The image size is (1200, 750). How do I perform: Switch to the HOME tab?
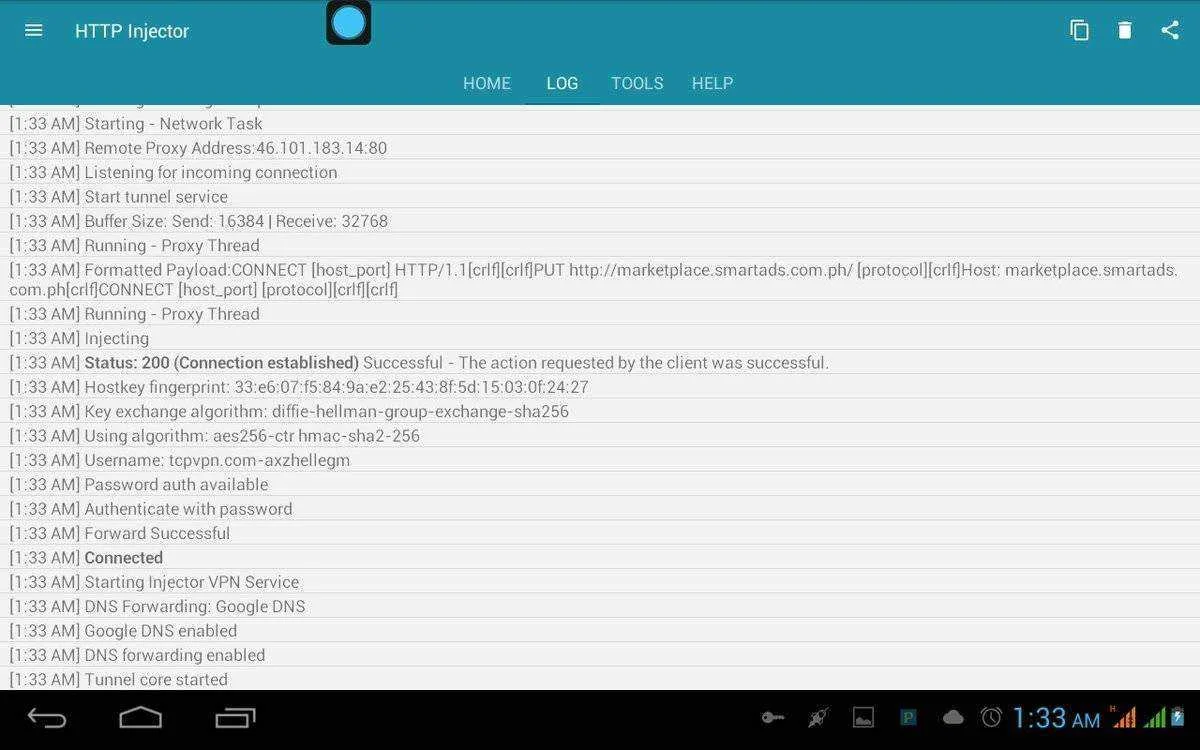(x=487, y=83)
